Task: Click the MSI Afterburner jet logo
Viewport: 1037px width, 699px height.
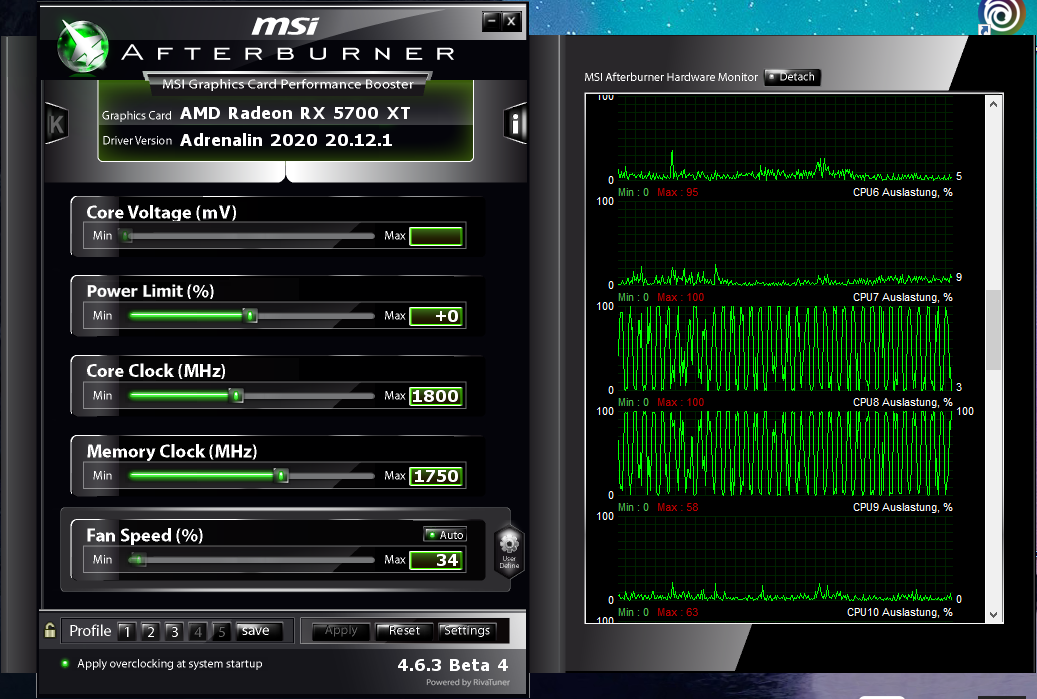Action: [x=83, y=46]
